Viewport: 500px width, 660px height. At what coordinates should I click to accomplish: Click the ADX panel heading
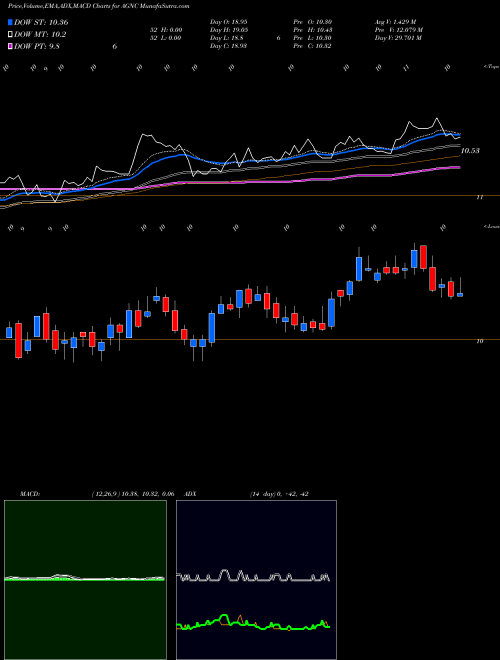191,494
